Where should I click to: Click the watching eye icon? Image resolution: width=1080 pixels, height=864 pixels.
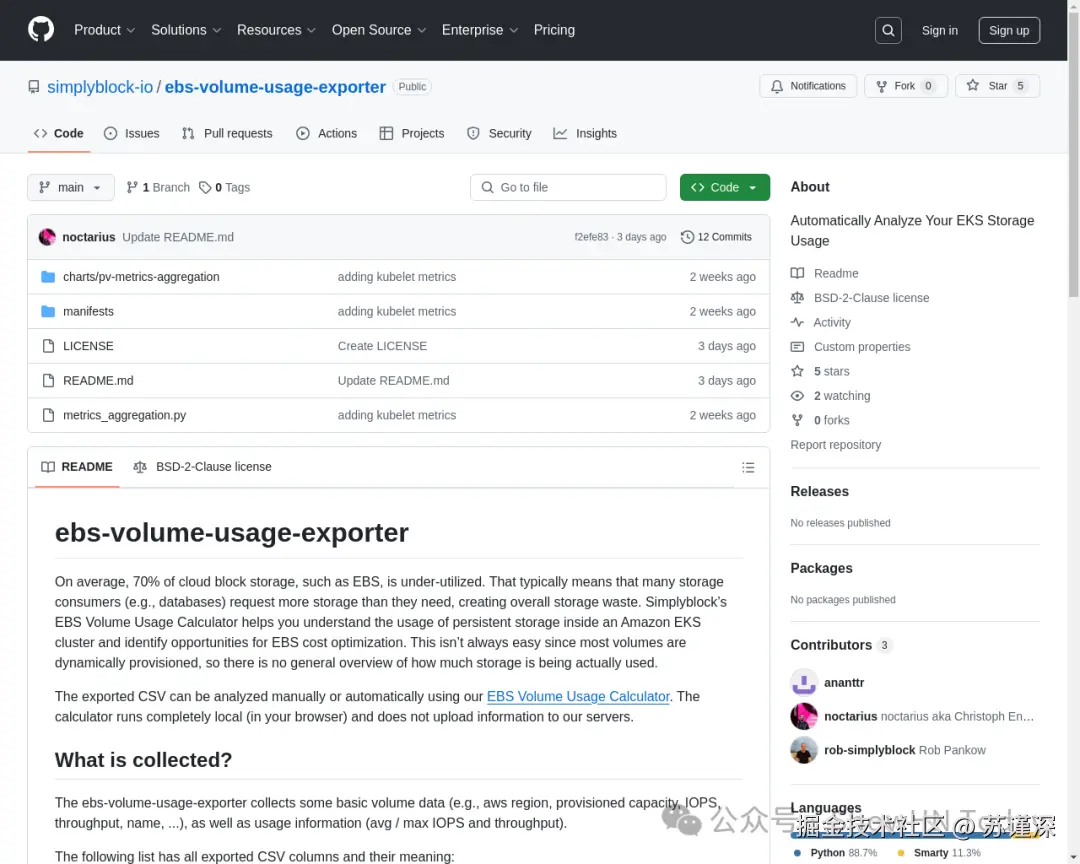[x=797, y=395]
